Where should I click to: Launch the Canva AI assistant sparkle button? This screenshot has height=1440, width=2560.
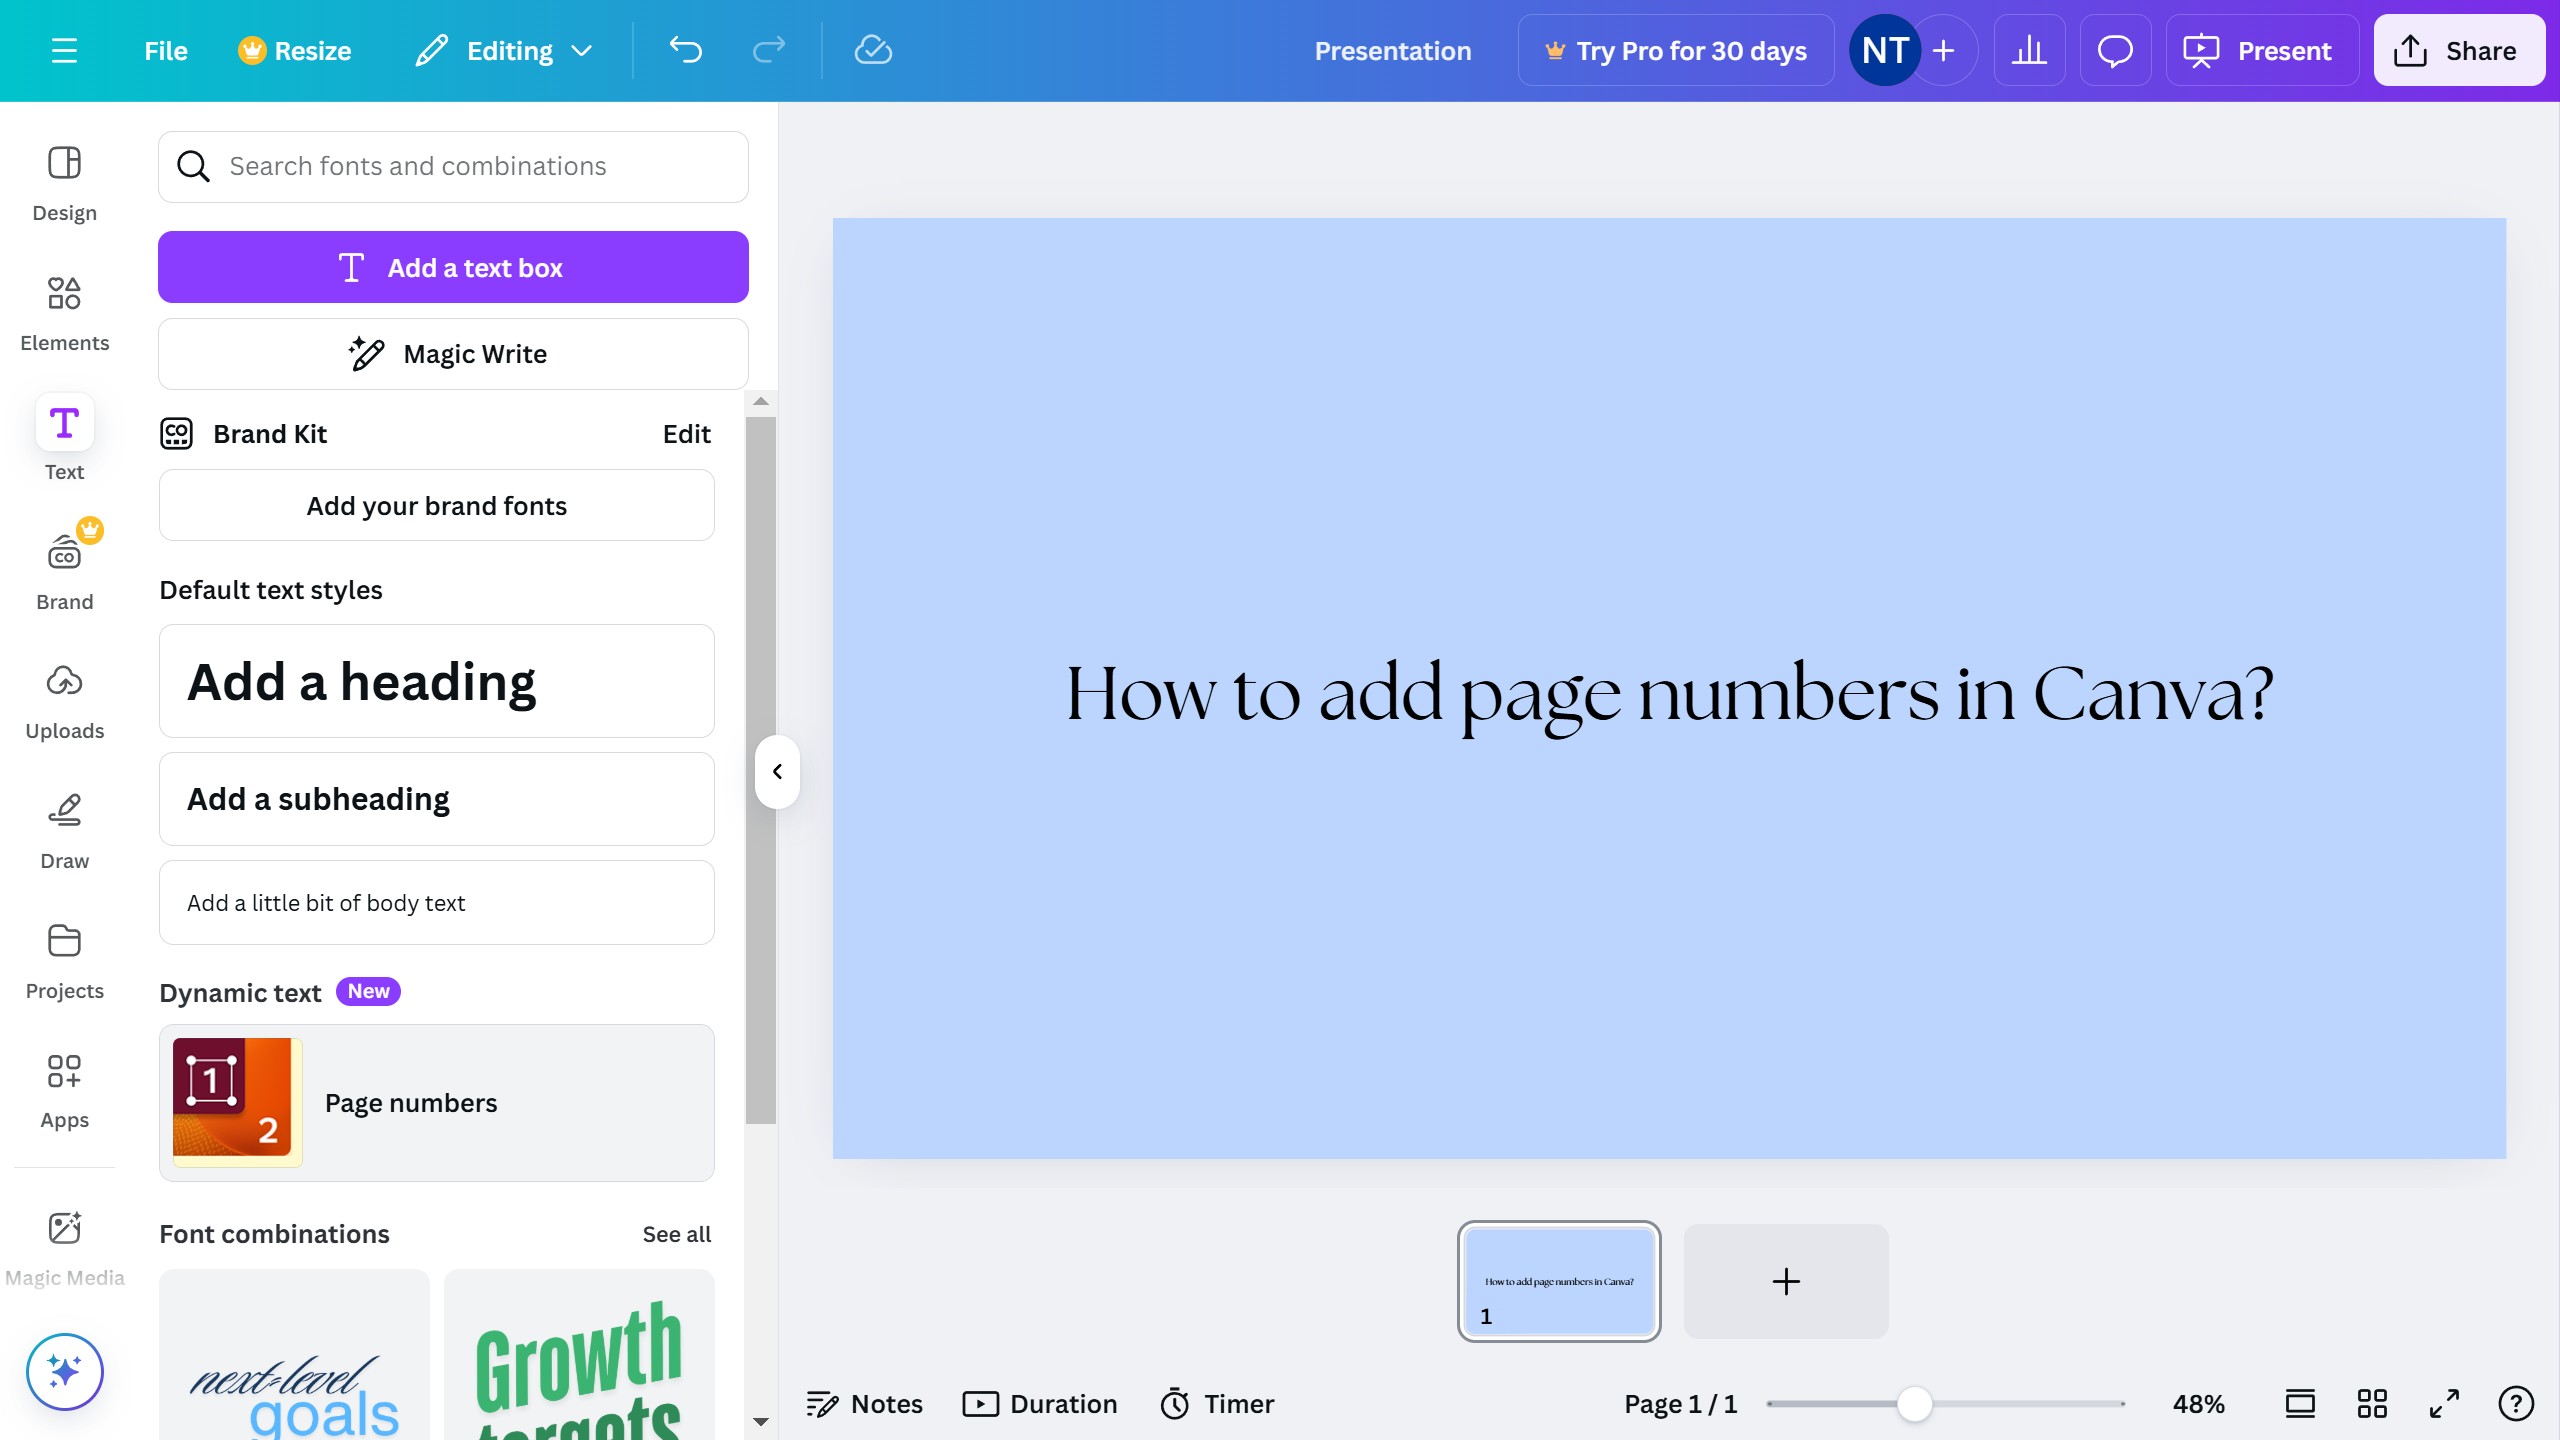coord(64,1371)
